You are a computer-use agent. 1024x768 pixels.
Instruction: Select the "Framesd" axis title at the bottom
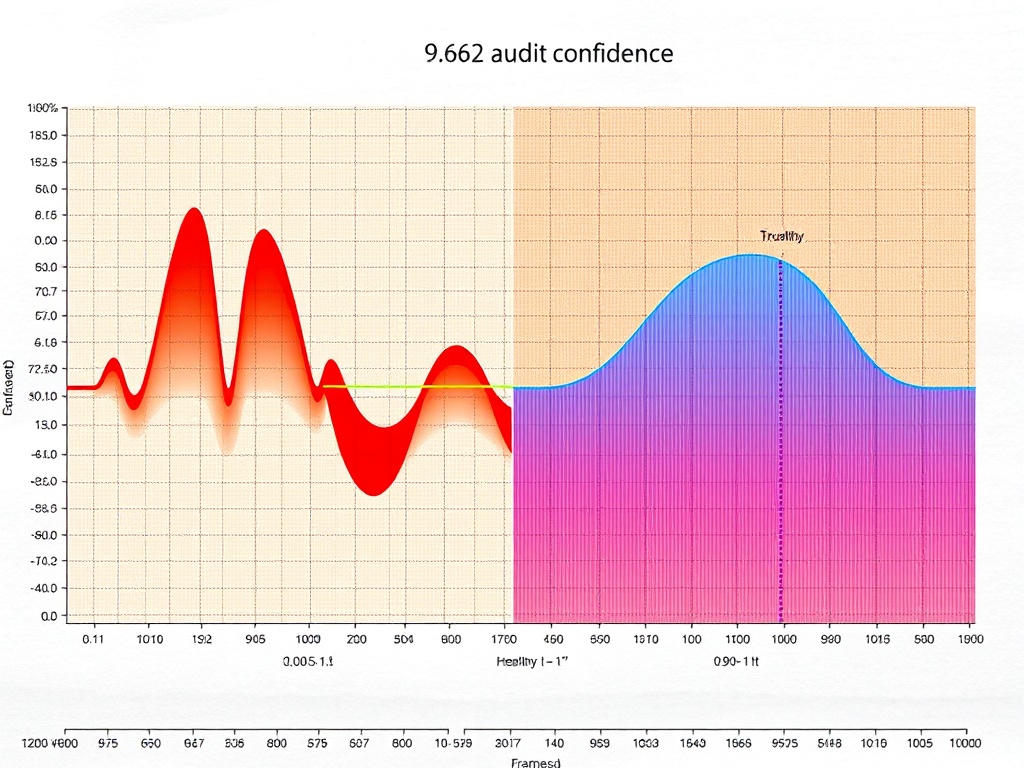click(x=536, y=762)
